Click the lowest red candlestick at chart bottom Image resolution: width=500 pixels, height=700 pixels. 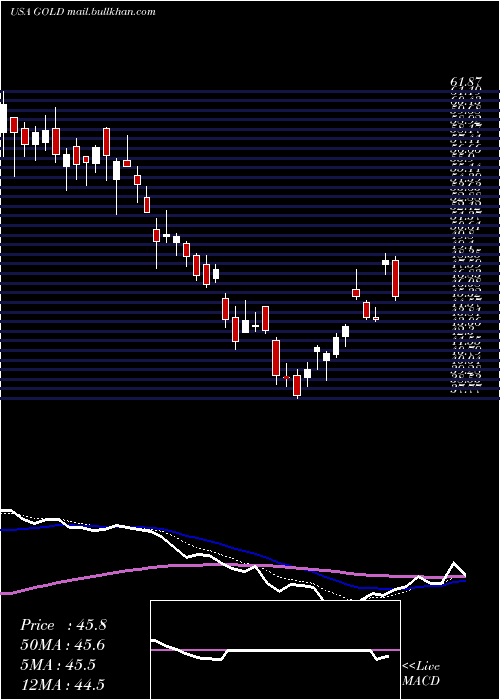(x=297, y=385)
